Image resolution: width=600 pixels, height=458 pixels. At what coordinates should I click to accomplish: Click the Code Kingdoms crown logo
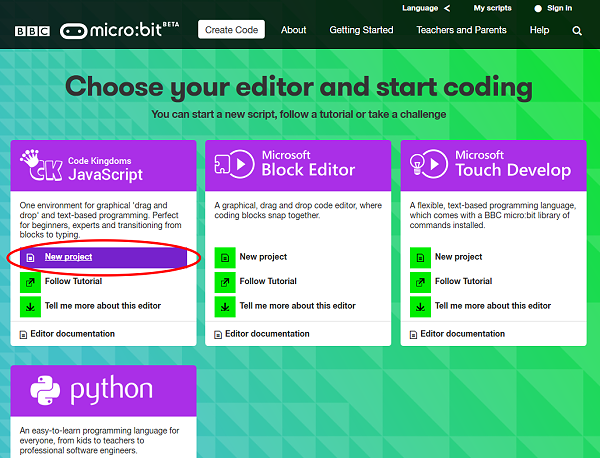(41, 165)
